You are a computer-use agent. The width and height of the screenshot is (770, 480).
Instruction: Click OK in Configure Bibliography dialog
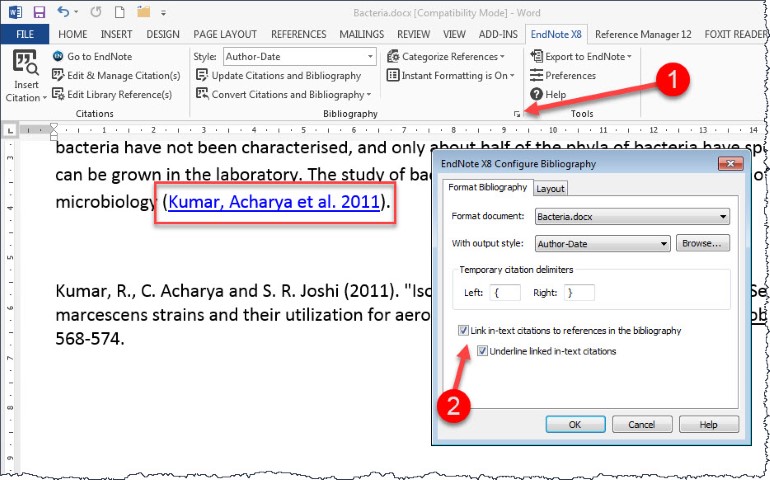click(575, 424)
